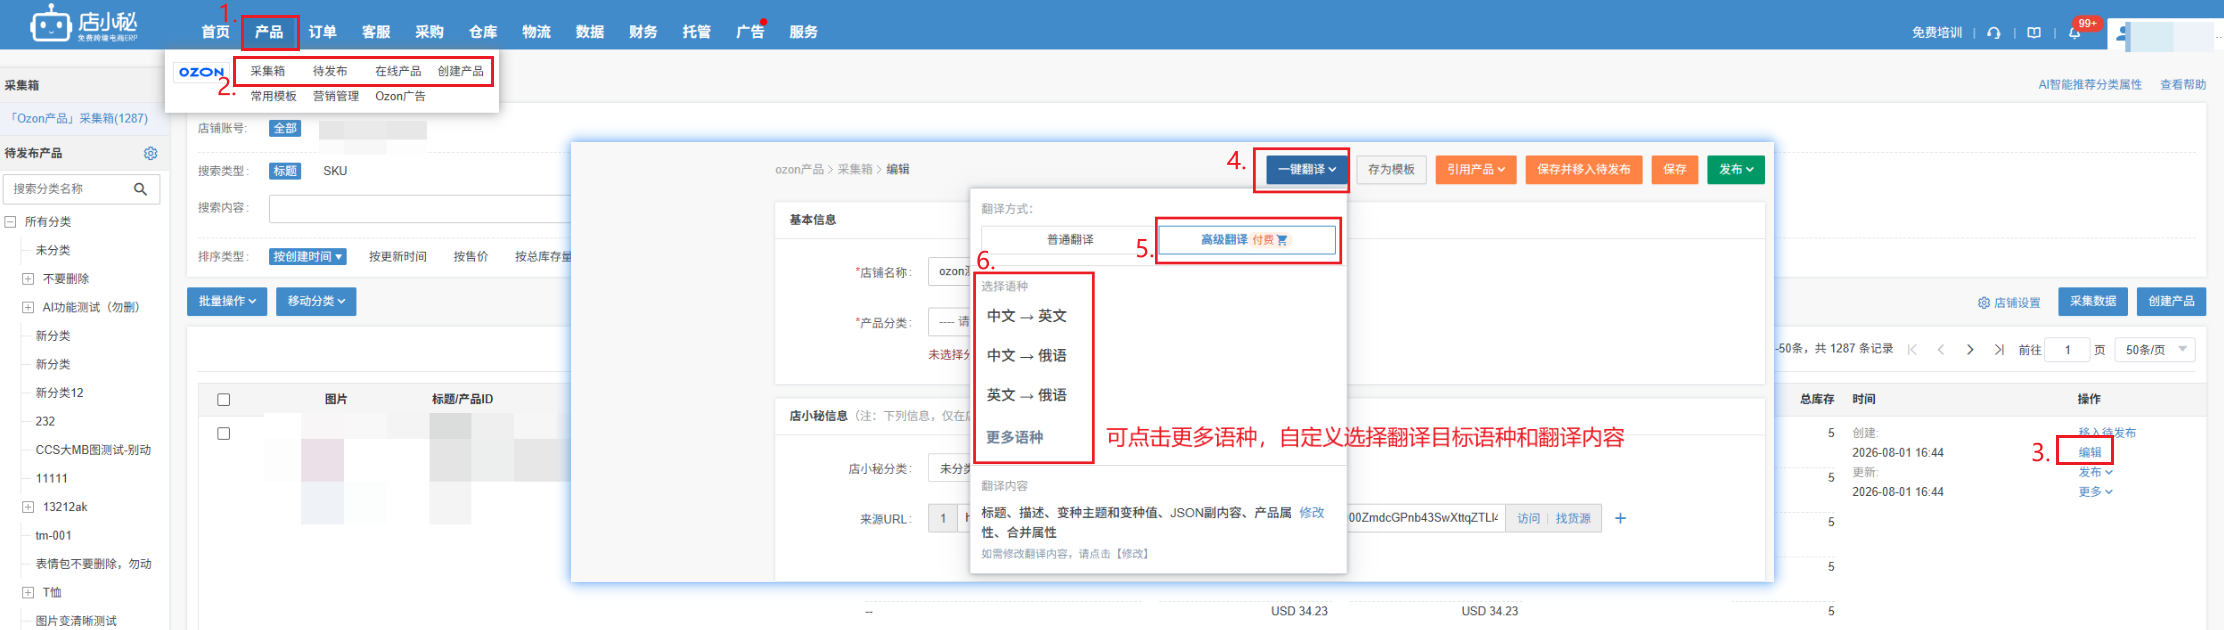The height and width of the screenshot is (630, 2224).
Task: Open the 订单 top menu
Action: [x=322, y=32]
